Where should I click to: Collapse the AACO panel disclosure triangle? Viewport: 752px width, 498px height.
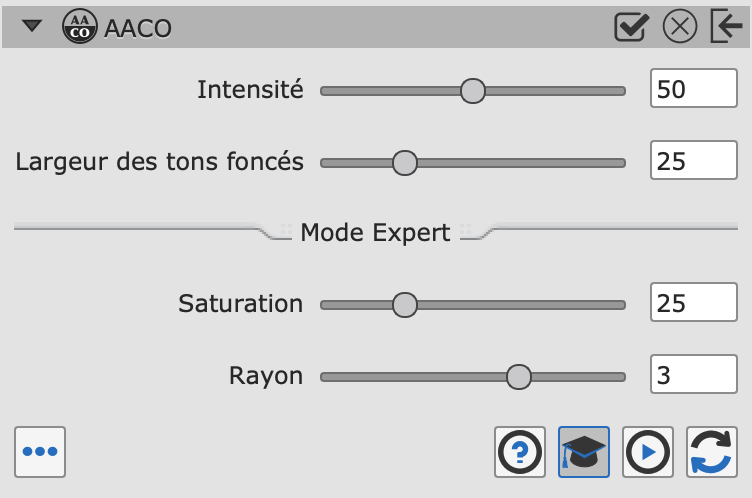(x=32, y=26)
